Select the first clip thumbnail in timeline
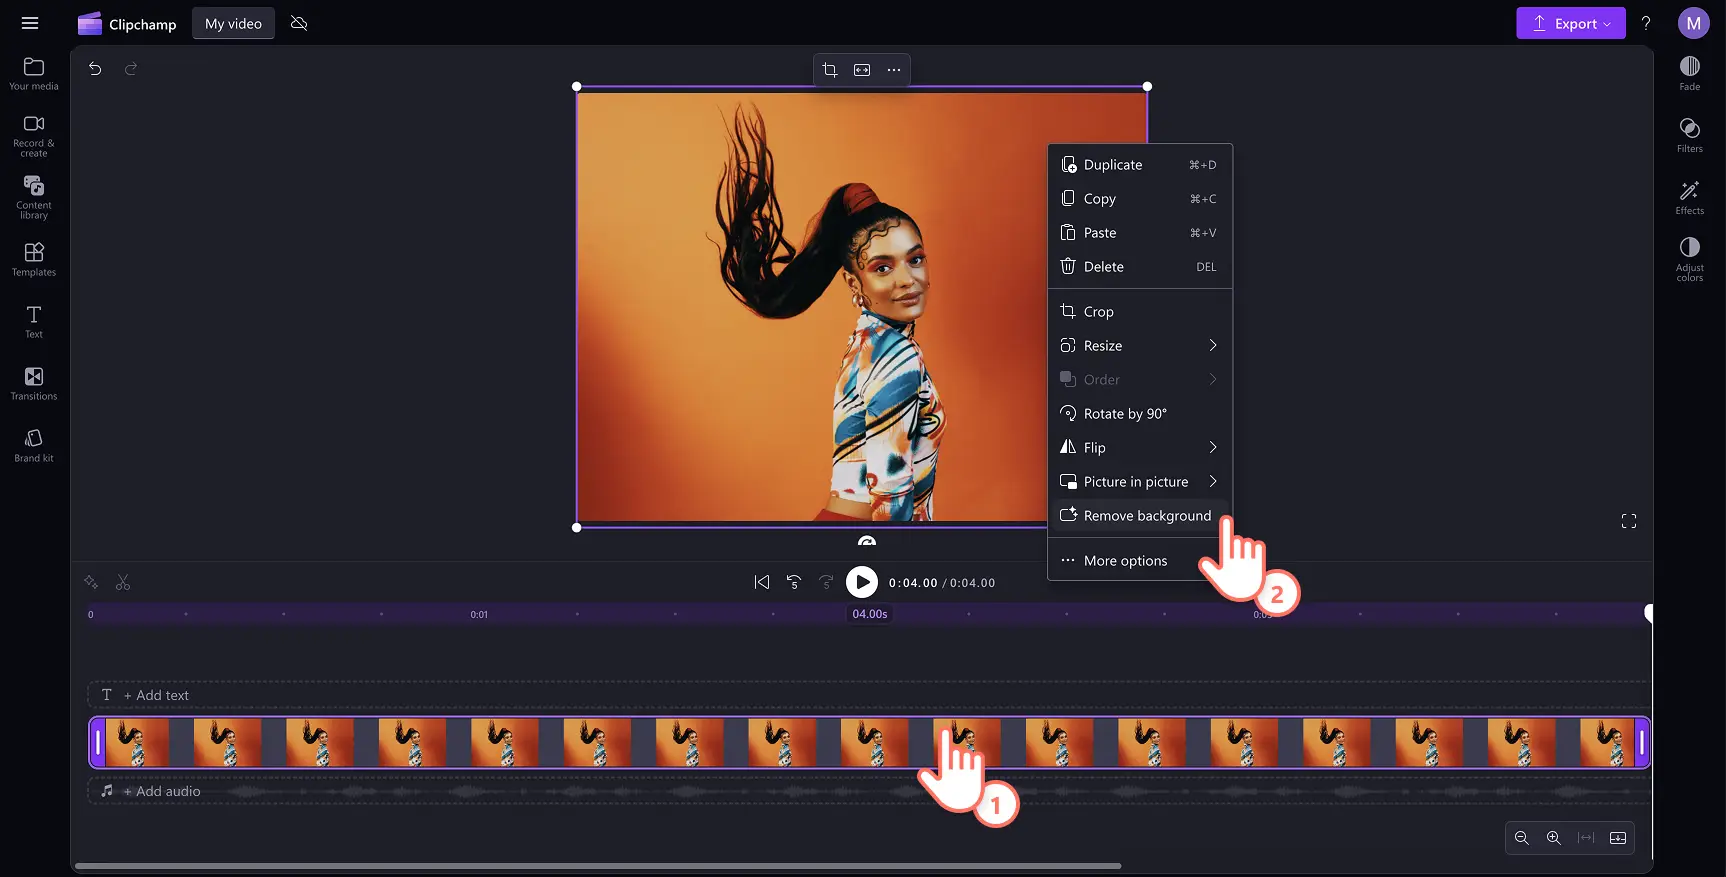The image size is (1726, 877). tap(137, 743)
